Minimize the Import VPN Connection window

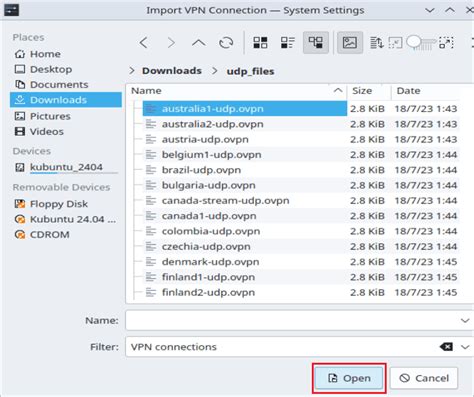click(430, 10)
